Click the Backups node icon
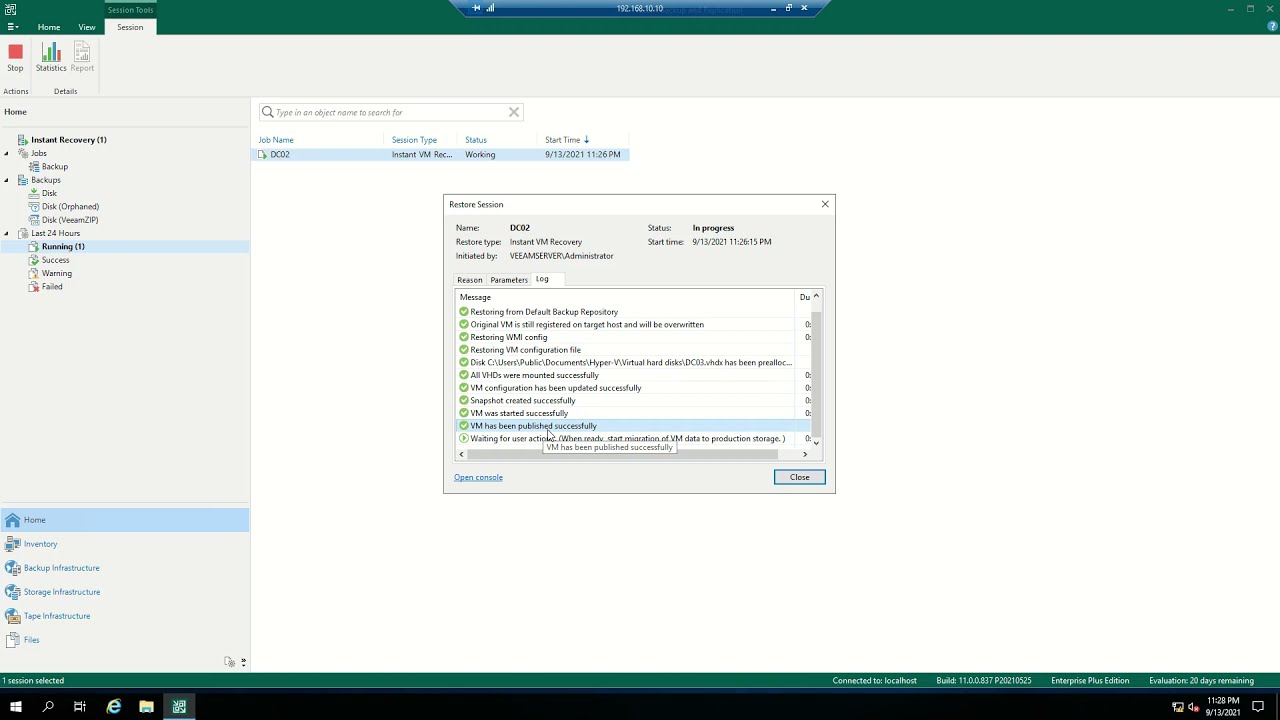Image resolution: width=1280 pixels, height=720 pixels. click(x=22, y=180)
